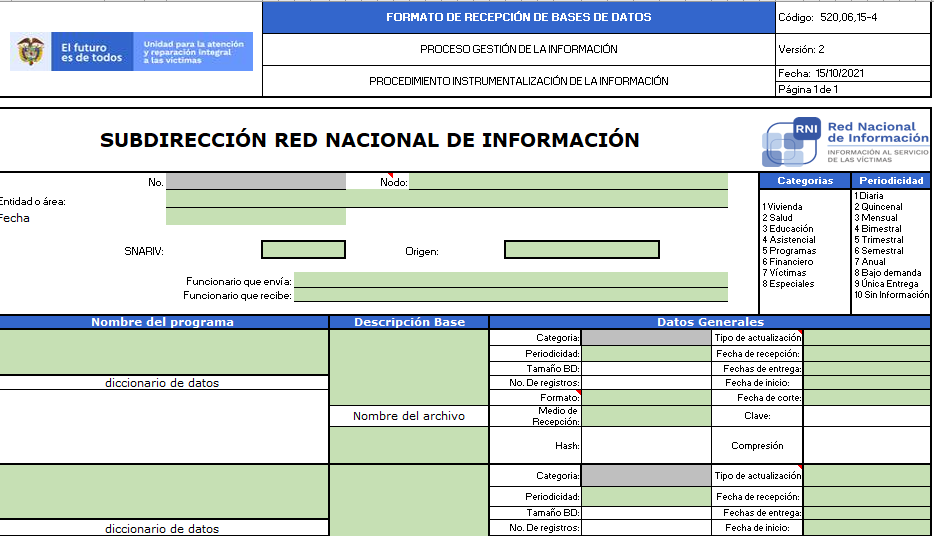Viewport: 934px width, 536px height.
Task: Click the first 'diccionario de datos' label
Action: point(162,383)
